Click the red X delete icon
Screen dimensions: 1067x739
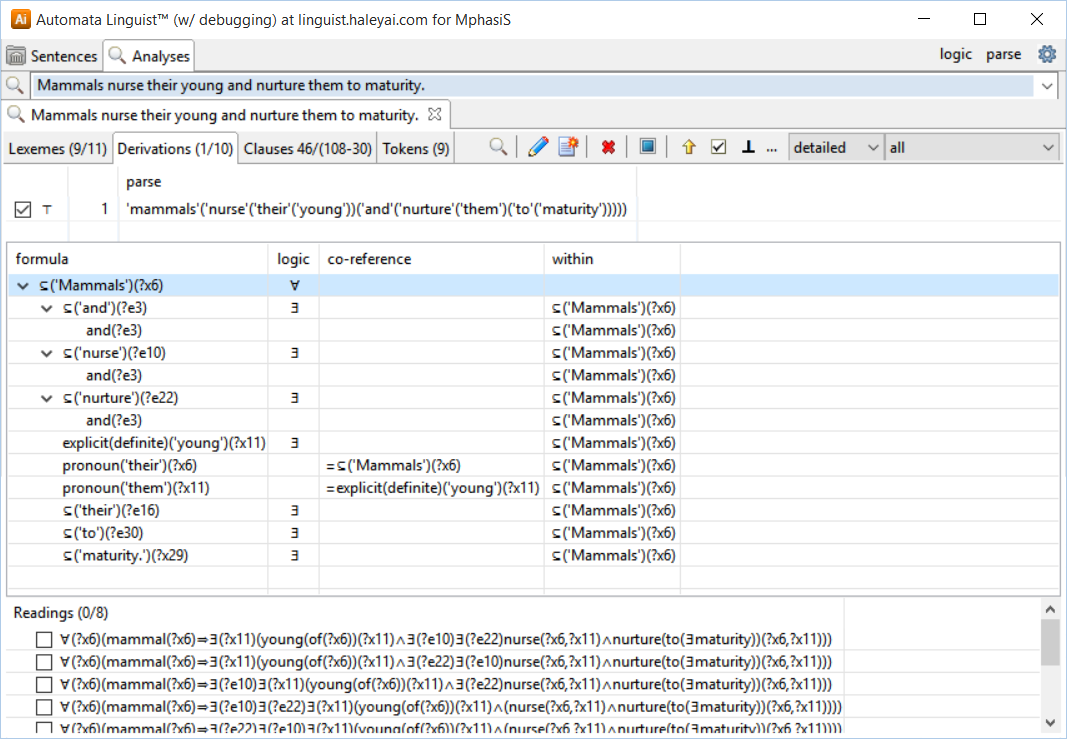tap(608, 147)
